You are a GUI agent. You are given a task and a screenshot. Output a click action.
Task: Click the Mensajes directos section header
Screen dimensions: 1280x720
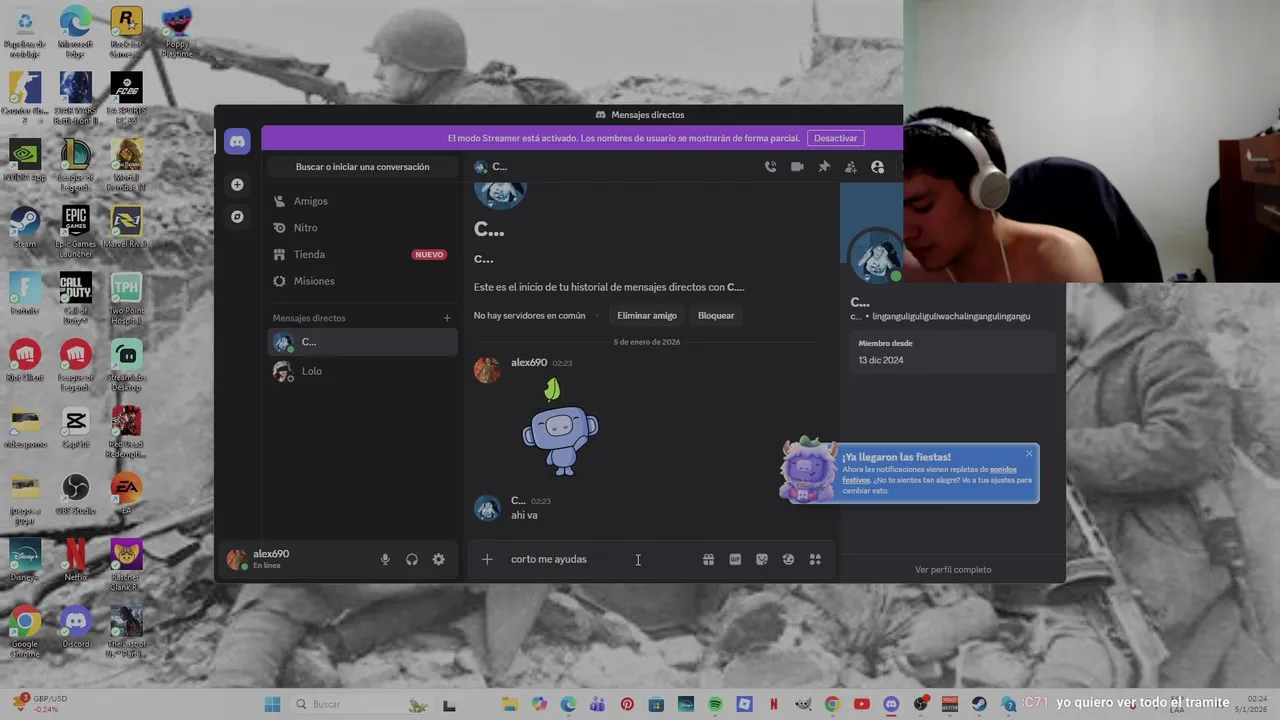click(x=309, y=318)
